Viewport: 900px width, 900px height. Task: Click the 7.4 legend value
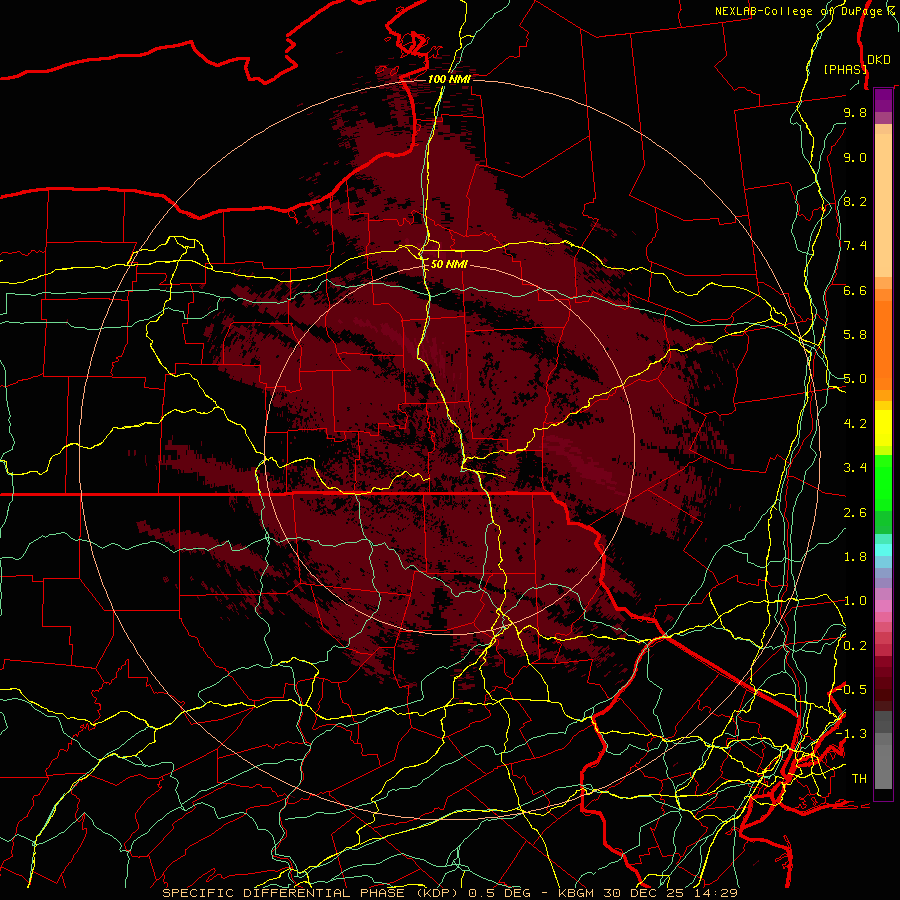[855, 246]
